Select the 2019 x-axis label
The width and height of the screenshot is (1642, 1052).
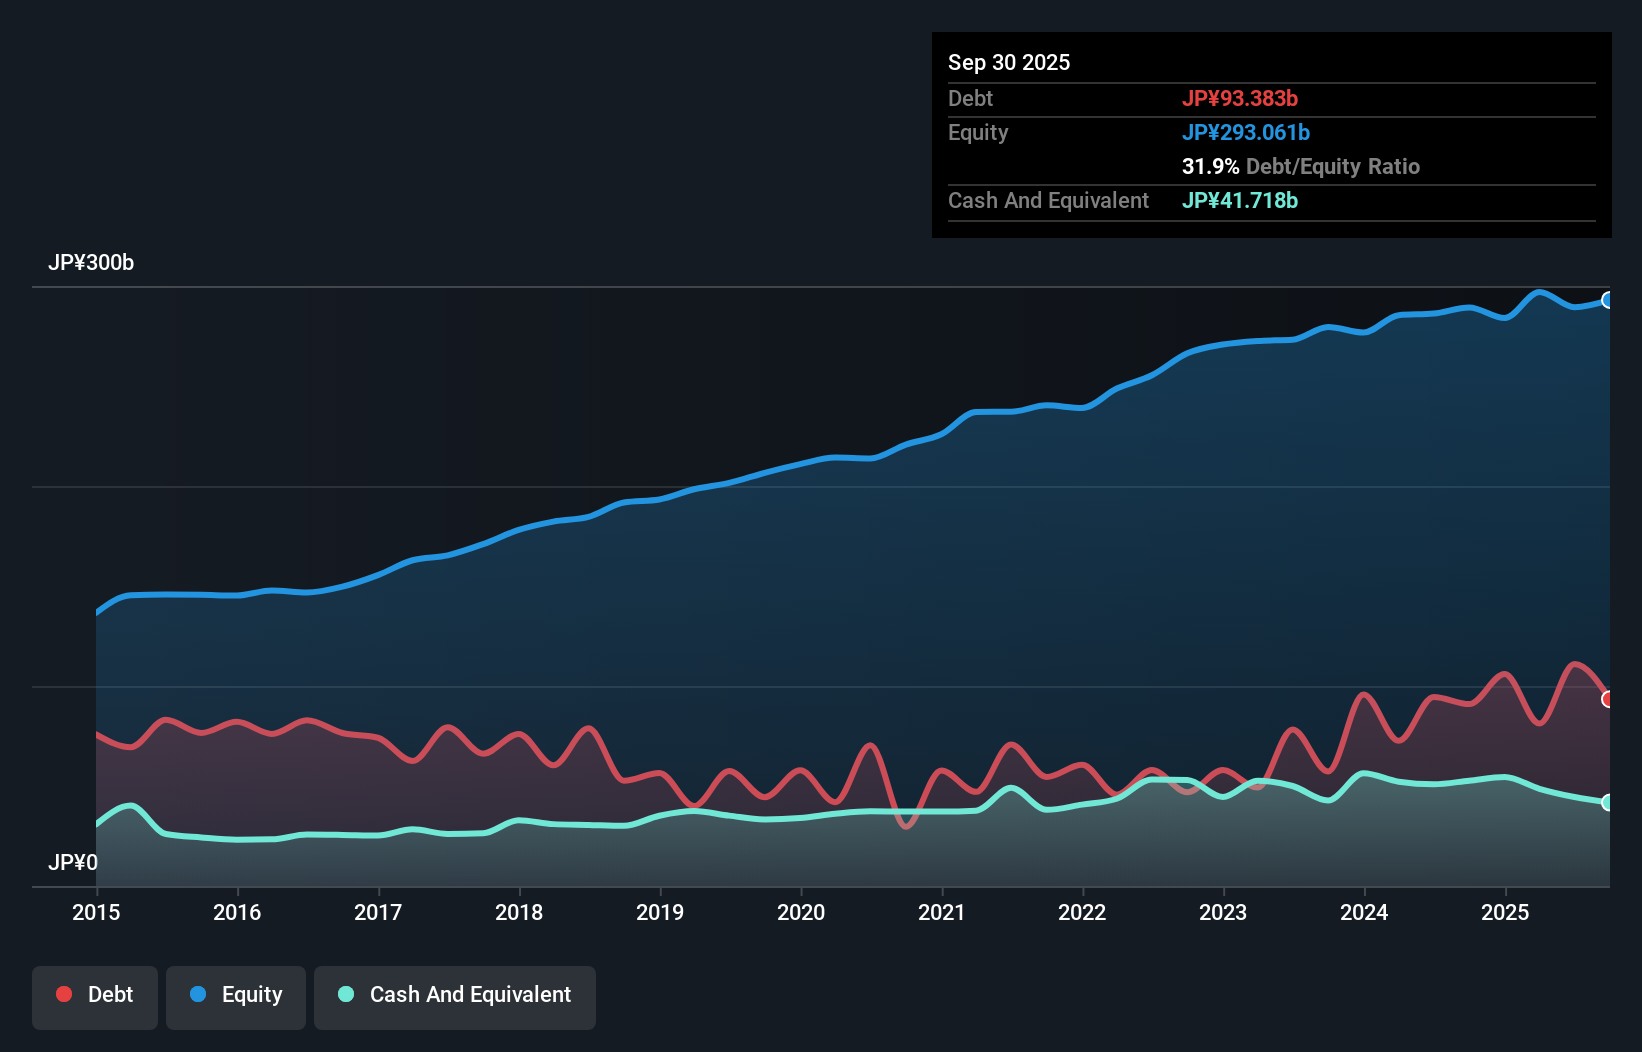coord(660,912)
